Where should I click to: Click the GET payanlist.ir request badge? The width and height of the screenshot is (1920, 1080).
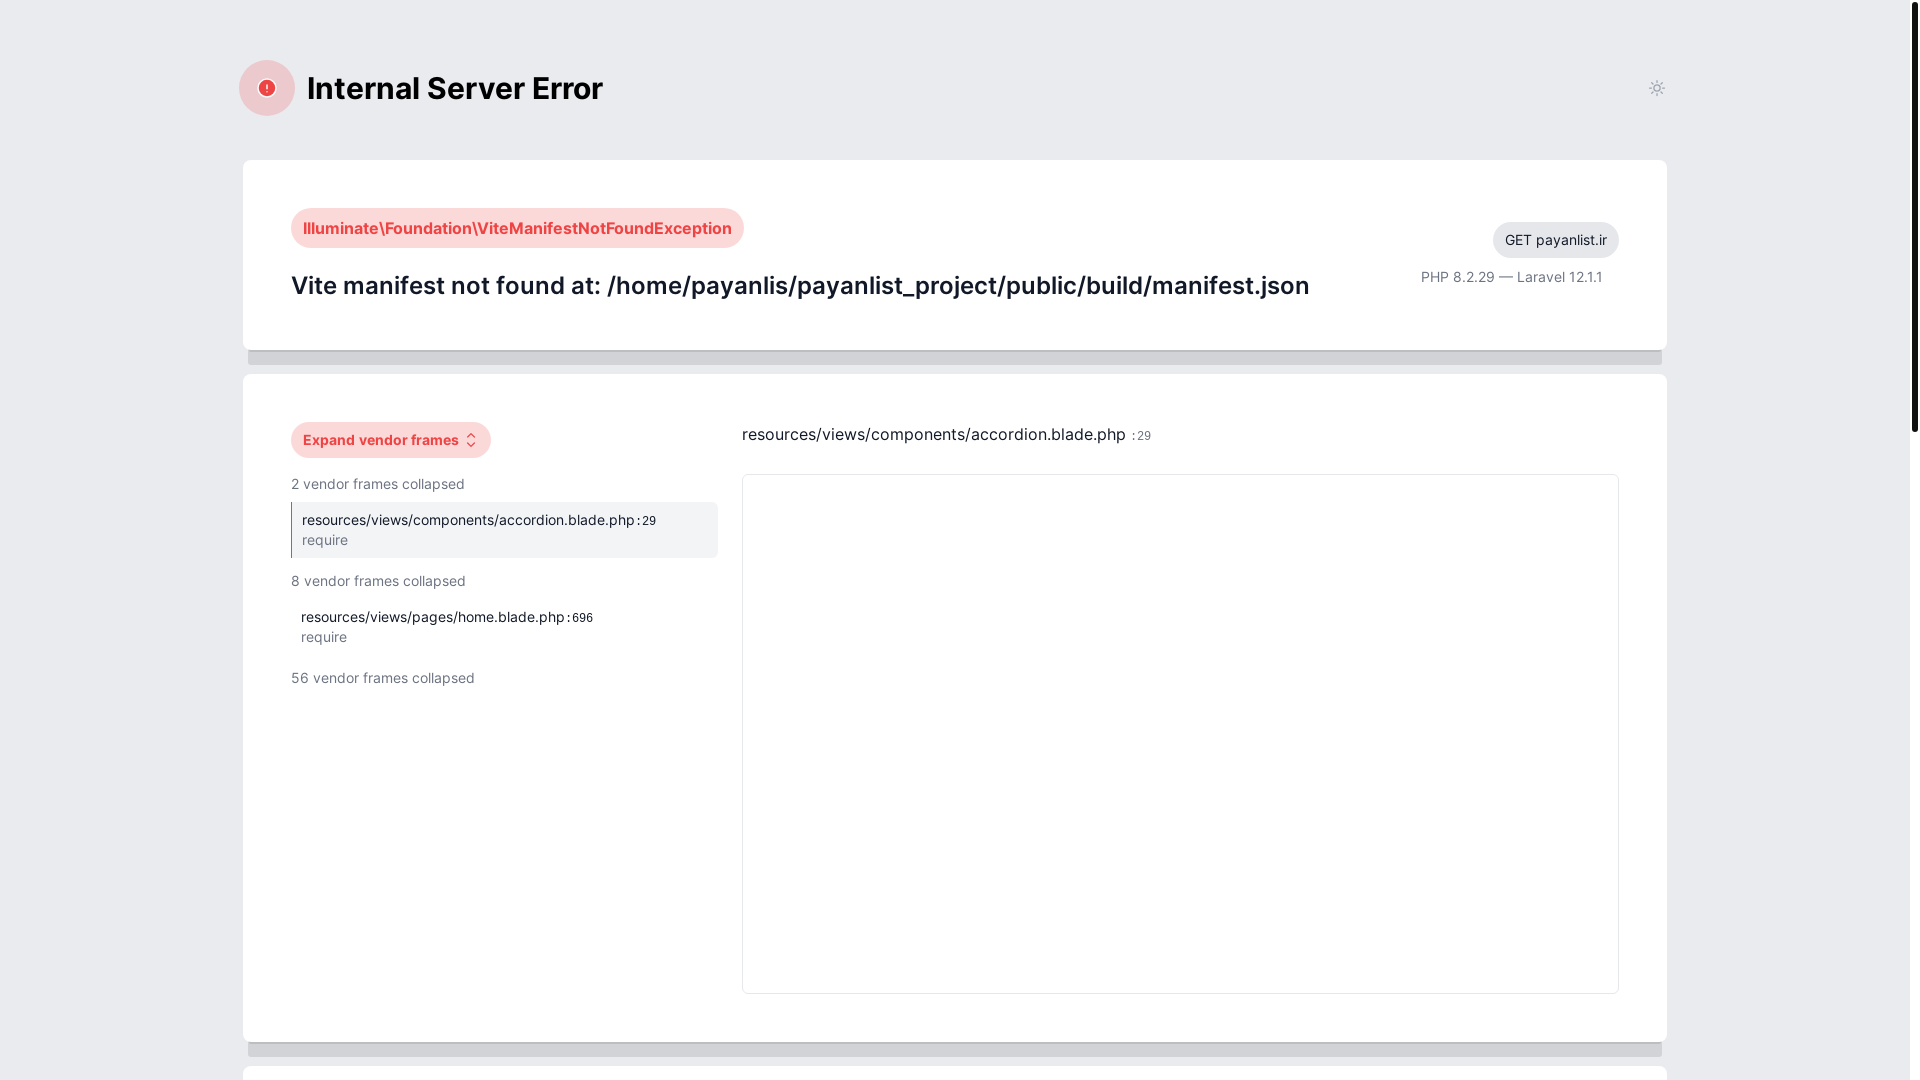(x=1555, y=240)
